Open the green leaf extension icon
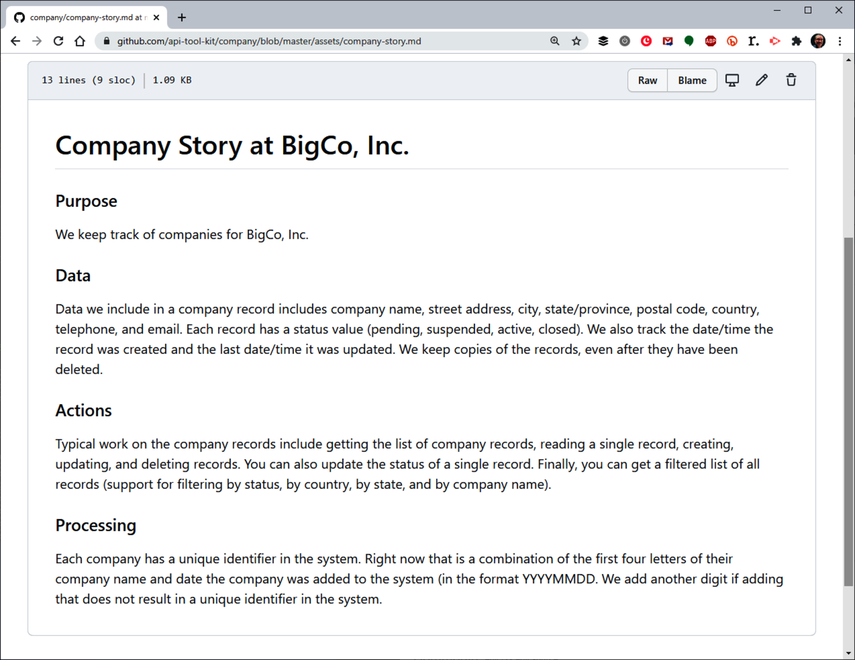Screen dimensions: 855x660 tap(689, 41)
